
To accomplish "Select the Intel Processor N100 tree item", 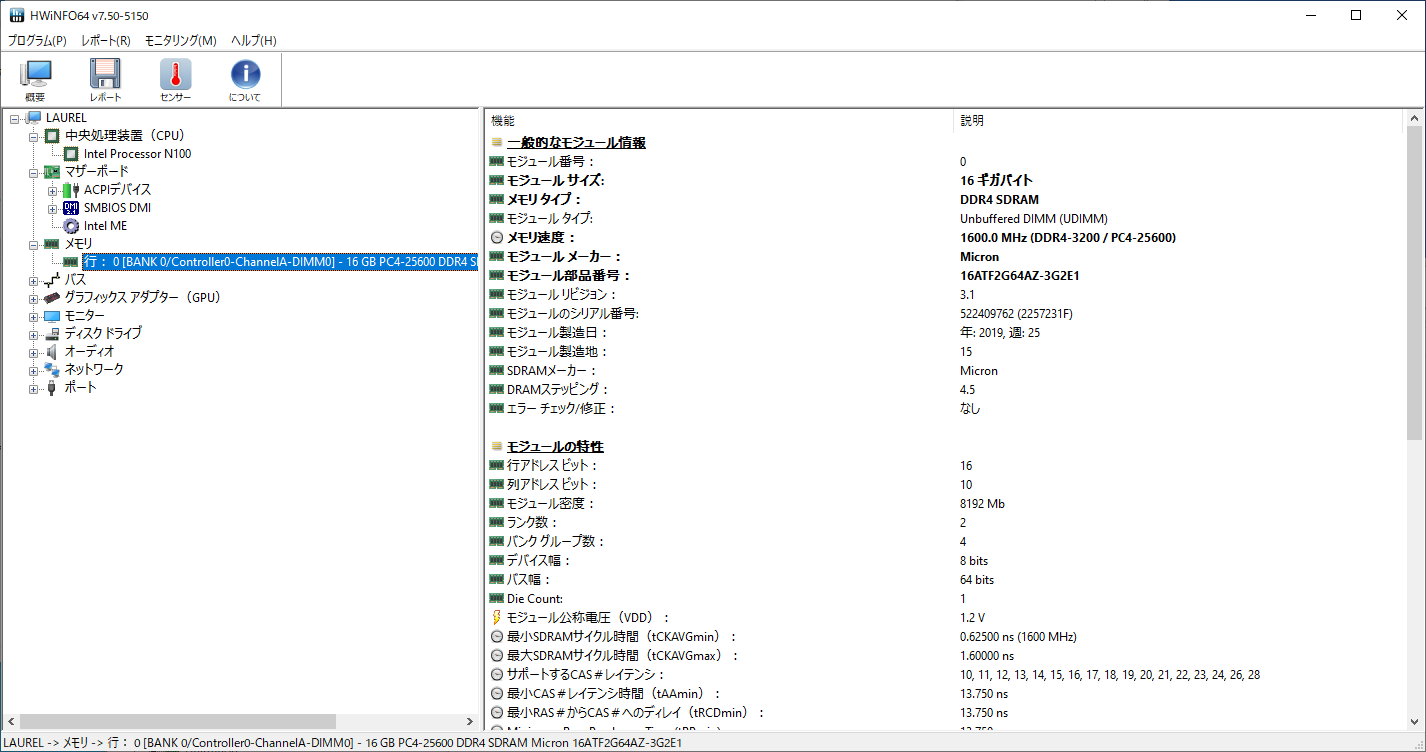I will (x=137, y=154).
